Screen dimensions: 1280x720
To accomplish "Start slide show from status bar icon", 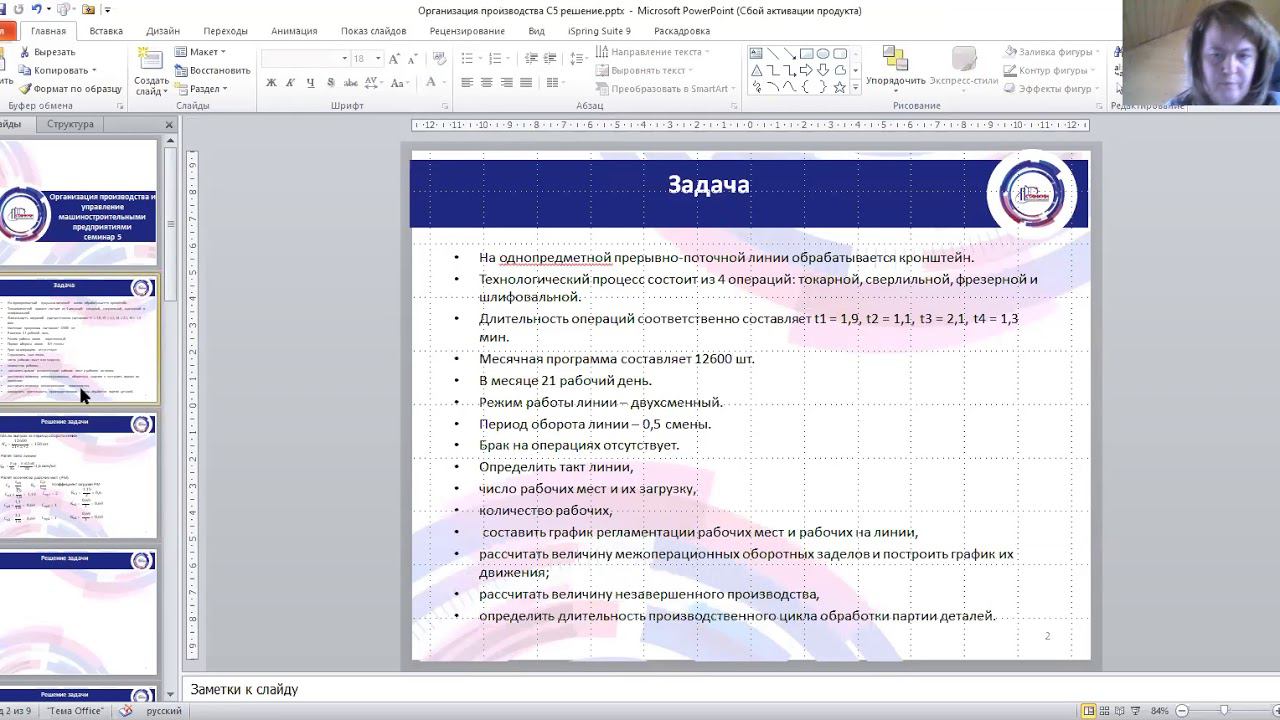I will tap(1137, 711).
